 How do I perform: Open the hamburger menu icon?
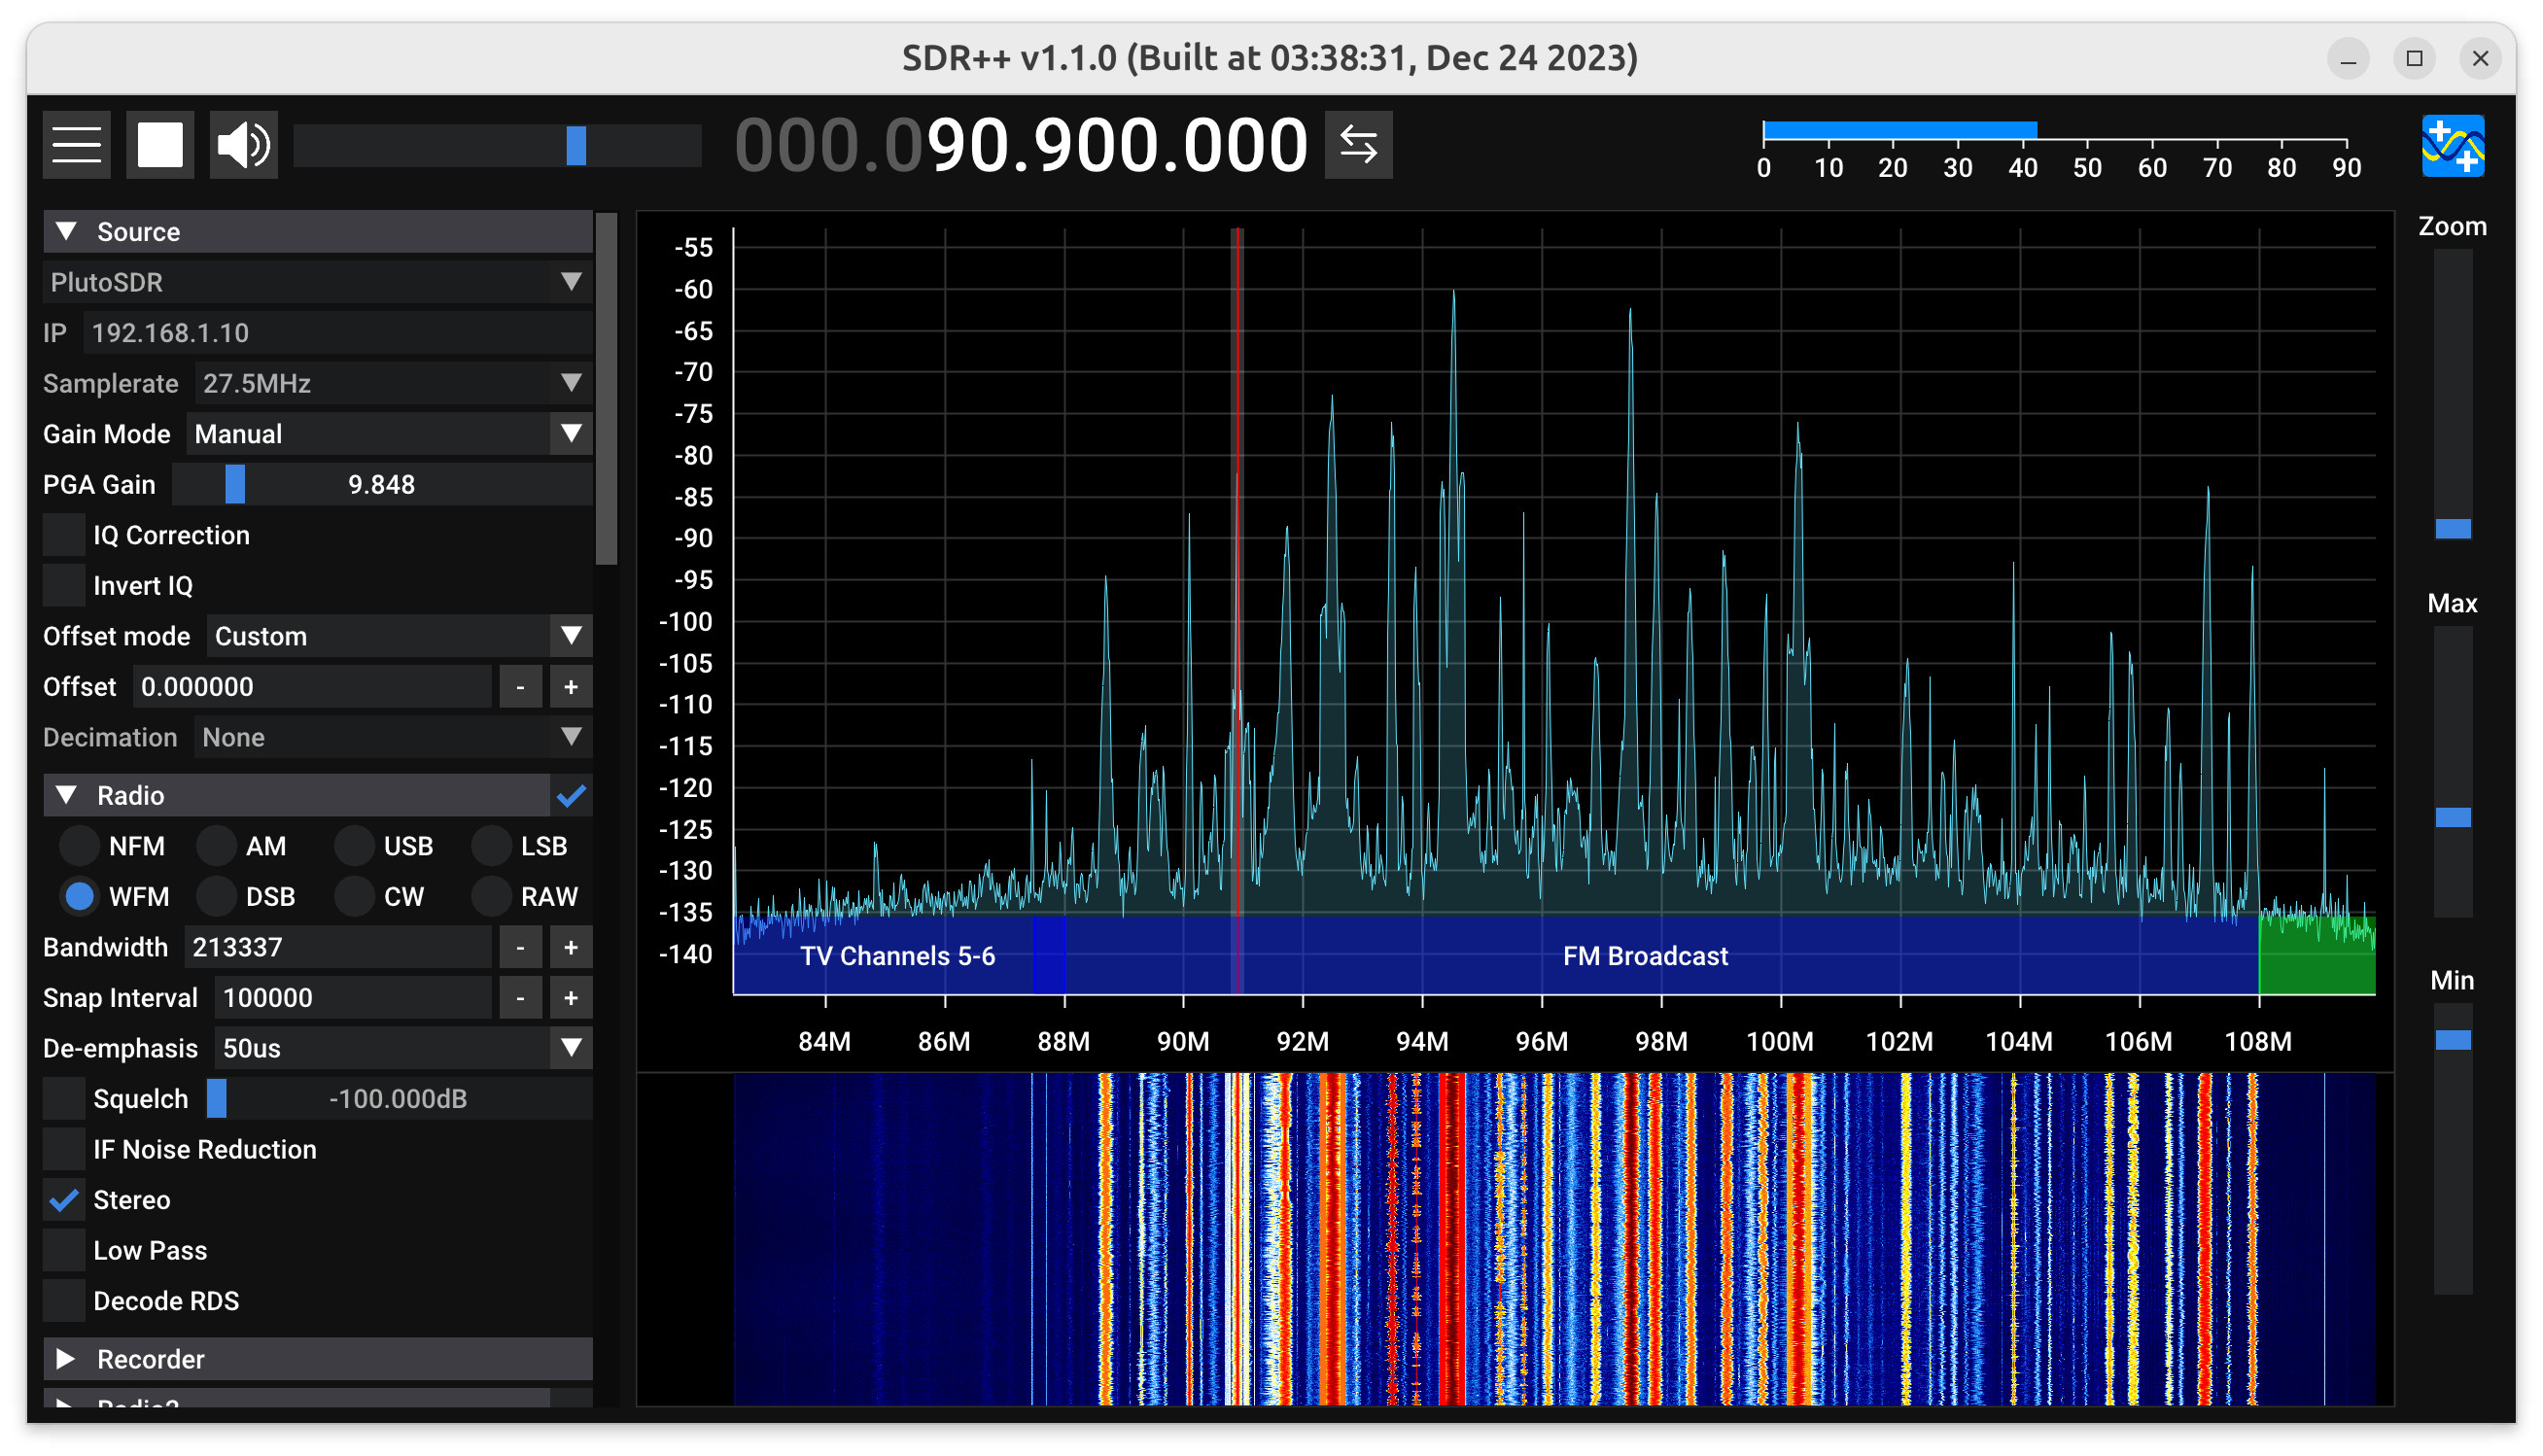(x=77, y=145)
